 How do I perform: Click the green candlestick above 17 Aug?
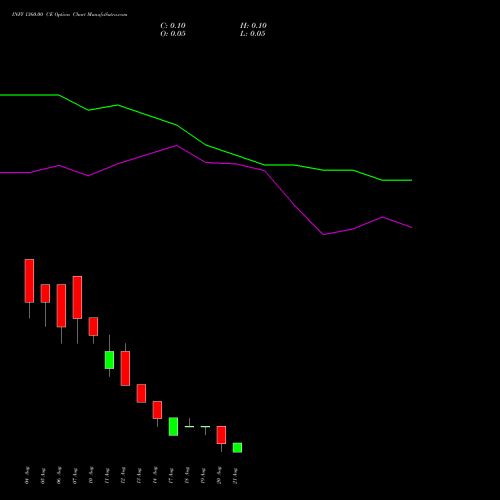tap(173, 426)
